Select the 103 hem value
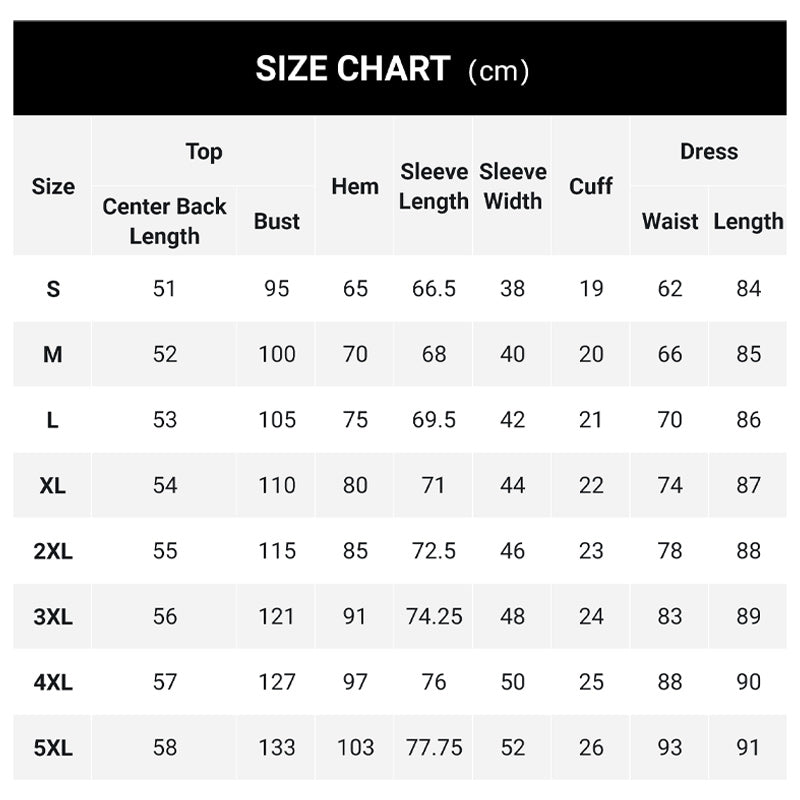Image resolution: width=800 pixels, height=800 pixels. point(355,747)
